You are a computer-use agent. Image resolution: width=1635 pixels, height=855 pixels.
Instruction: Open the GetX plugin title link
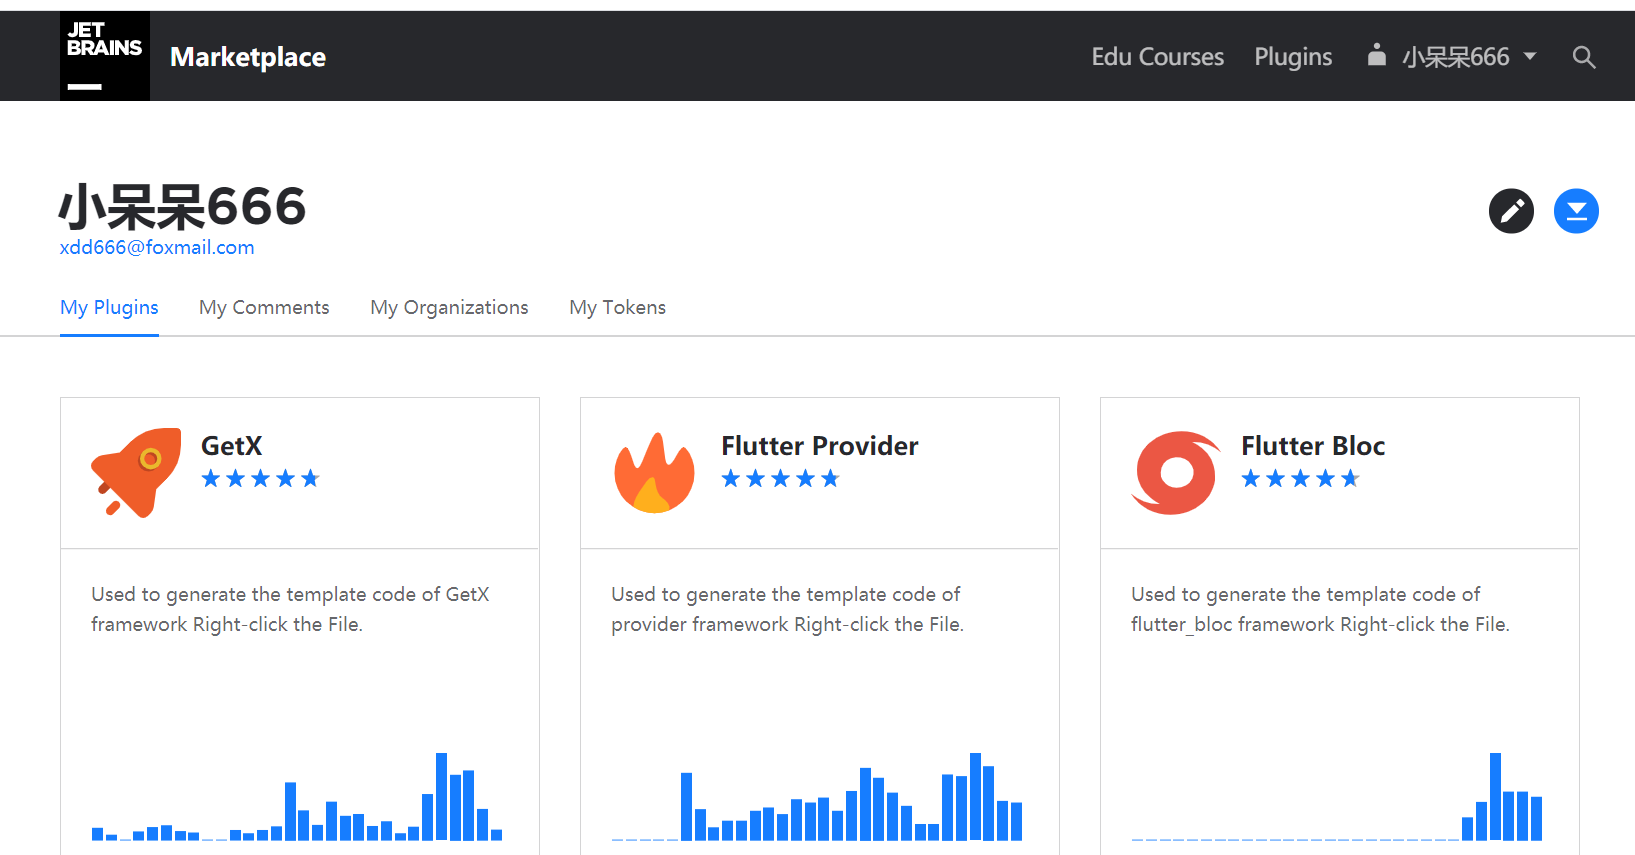coord(232,446)
